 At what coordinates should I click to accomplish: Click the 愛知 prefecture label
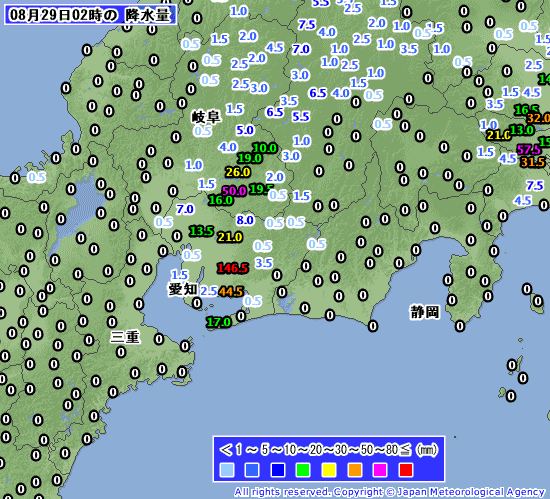pos(183,290)
